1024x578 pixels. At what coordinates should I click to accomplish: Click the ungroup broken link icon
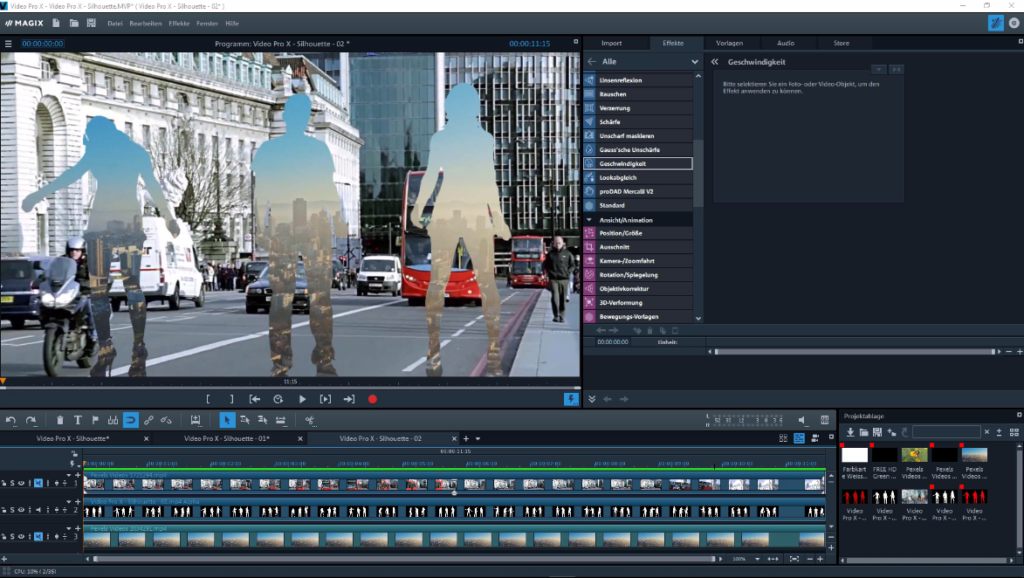(166, 420)
